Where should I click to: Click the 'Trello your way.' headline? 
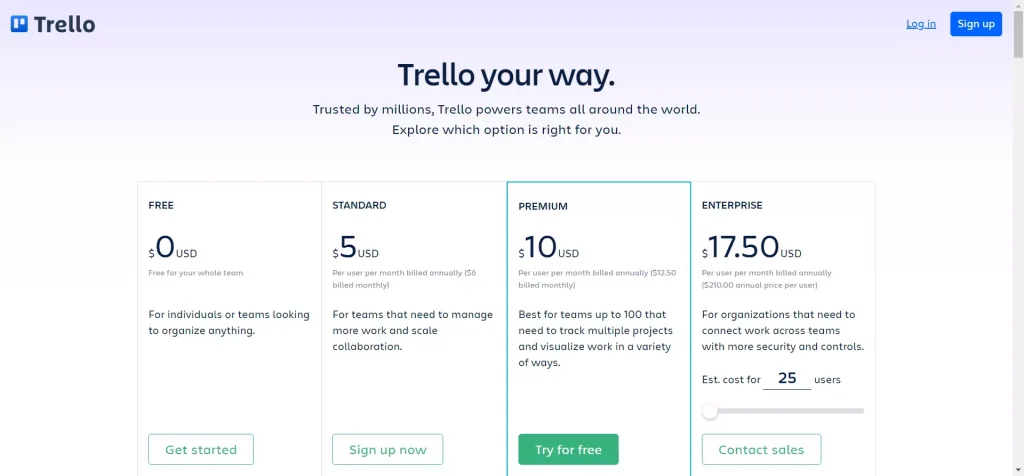[506, 75]
